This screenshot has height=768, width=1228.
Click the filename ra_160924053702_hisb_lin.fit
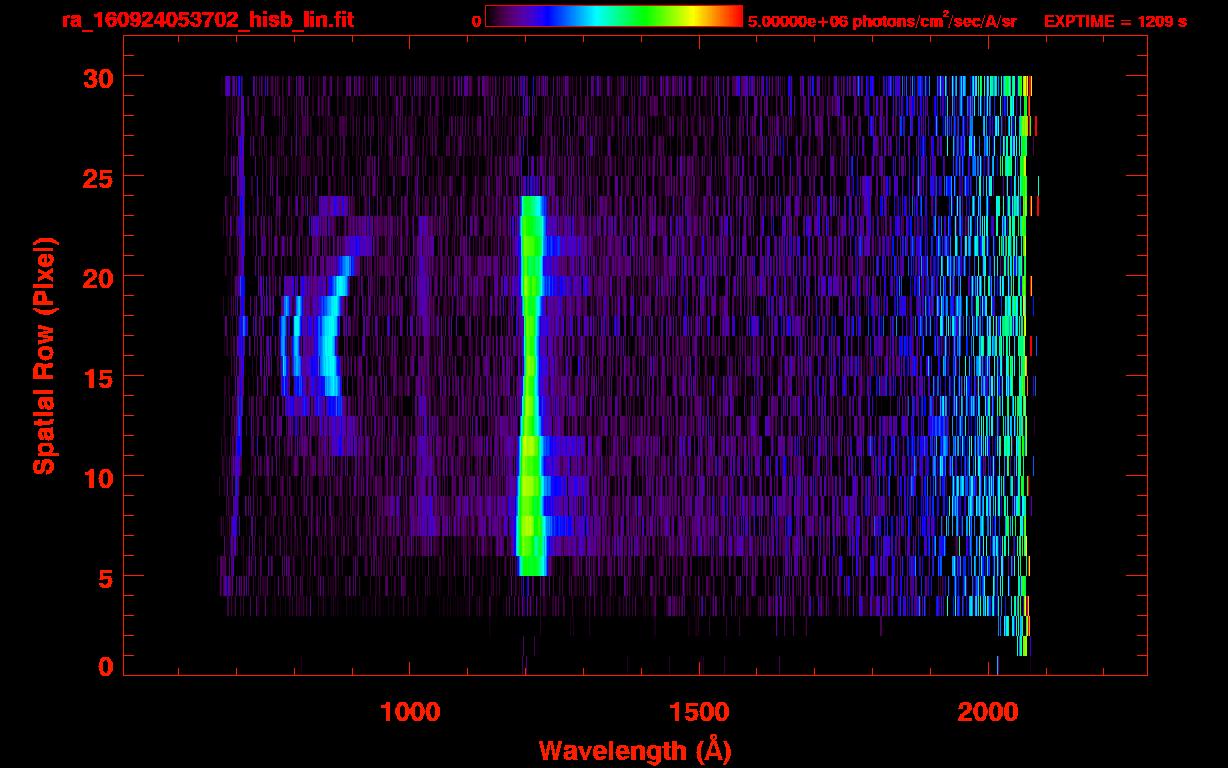coord(207,20)
